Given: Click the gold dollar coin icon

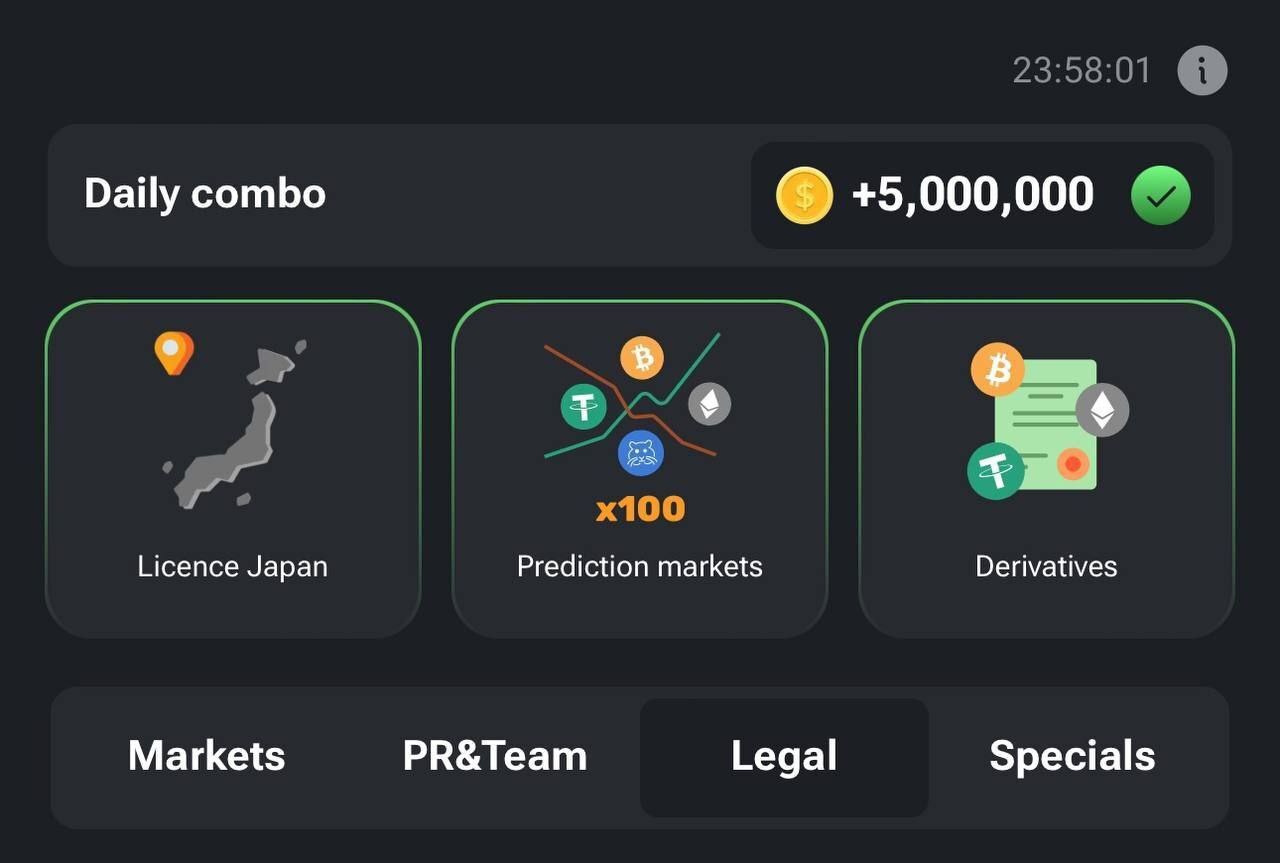Looking at the screenshot, I should (804, 195).
